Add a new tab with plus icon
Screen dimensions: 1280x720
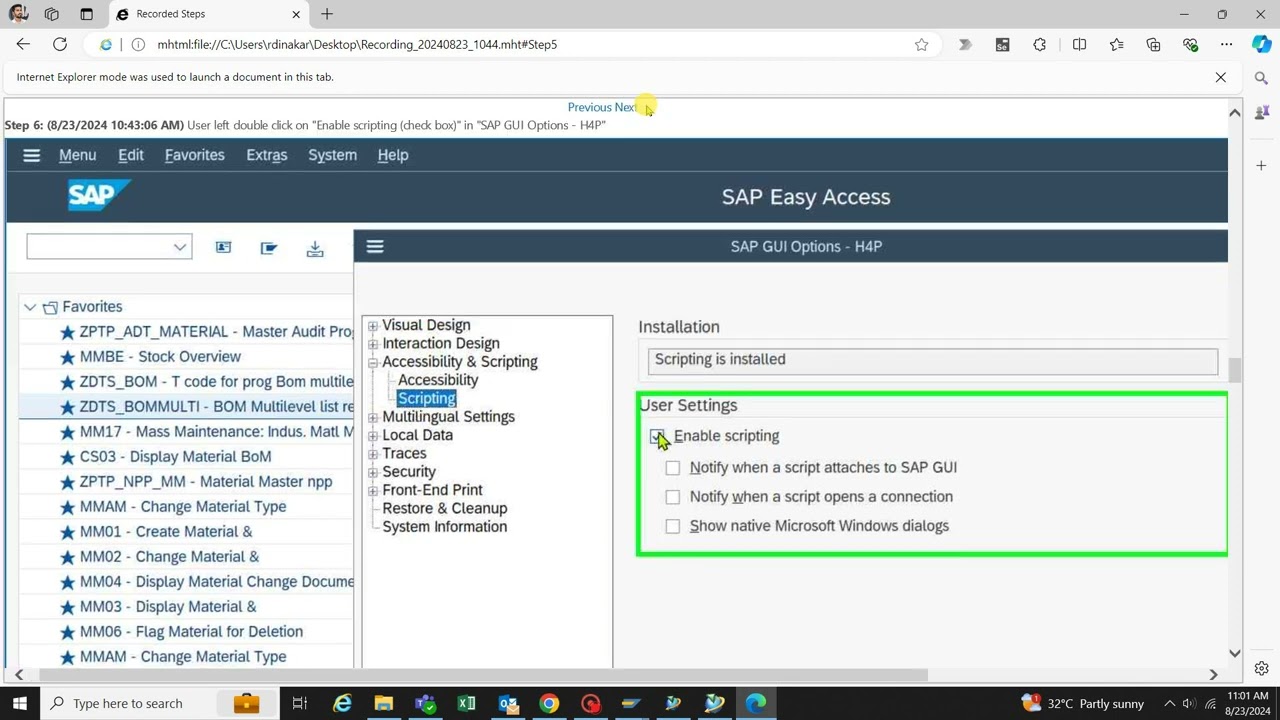coord(327,14)
